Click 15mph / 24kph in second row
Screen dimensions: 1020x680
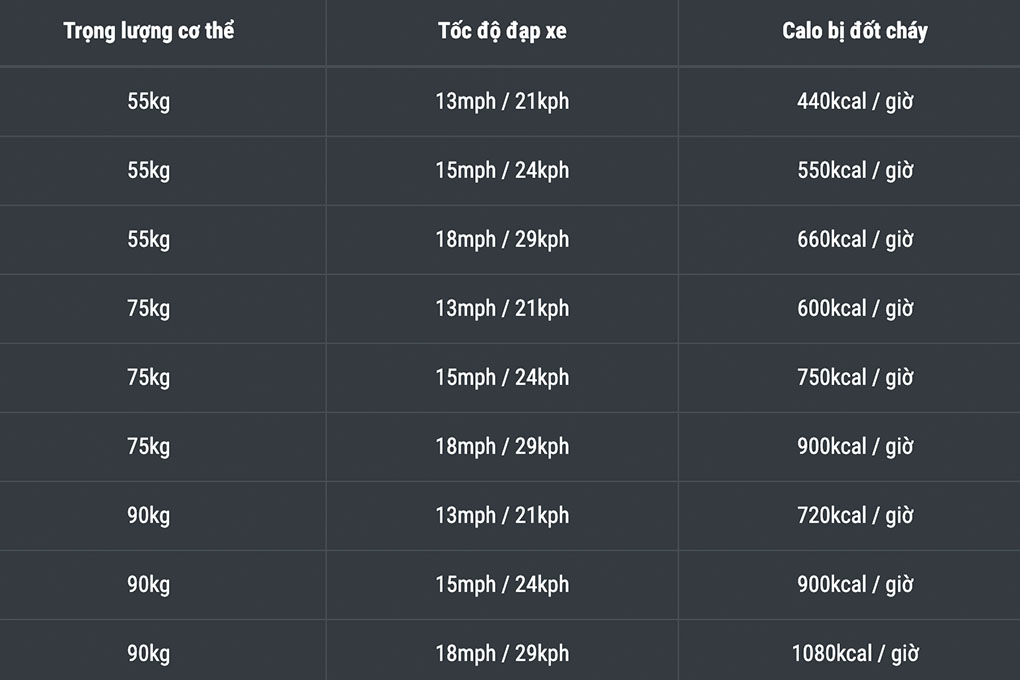(502, 170)
